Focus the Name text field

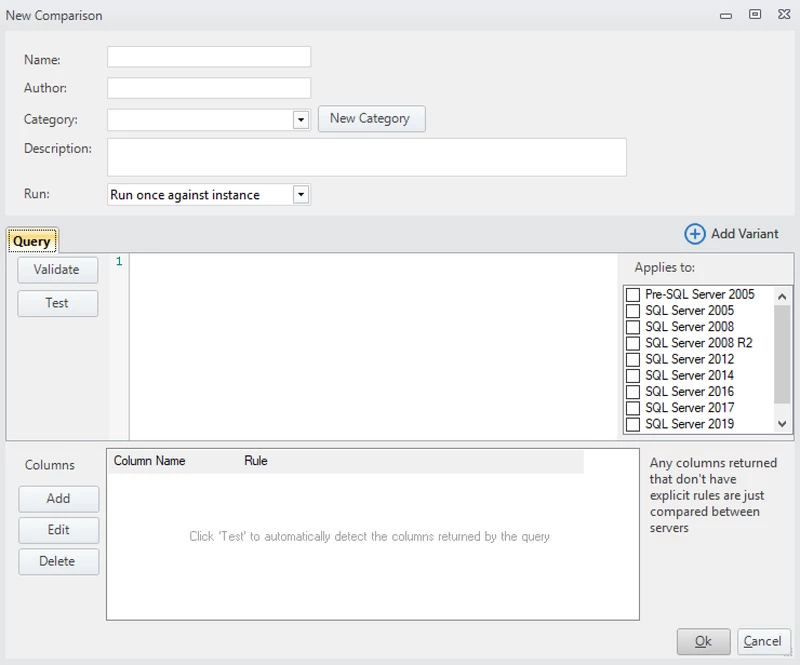[x=209, y=57]
